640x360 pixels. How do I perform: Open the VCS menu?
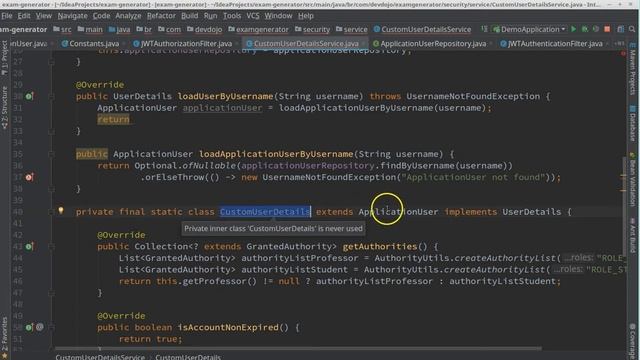(x=253, y=16)
